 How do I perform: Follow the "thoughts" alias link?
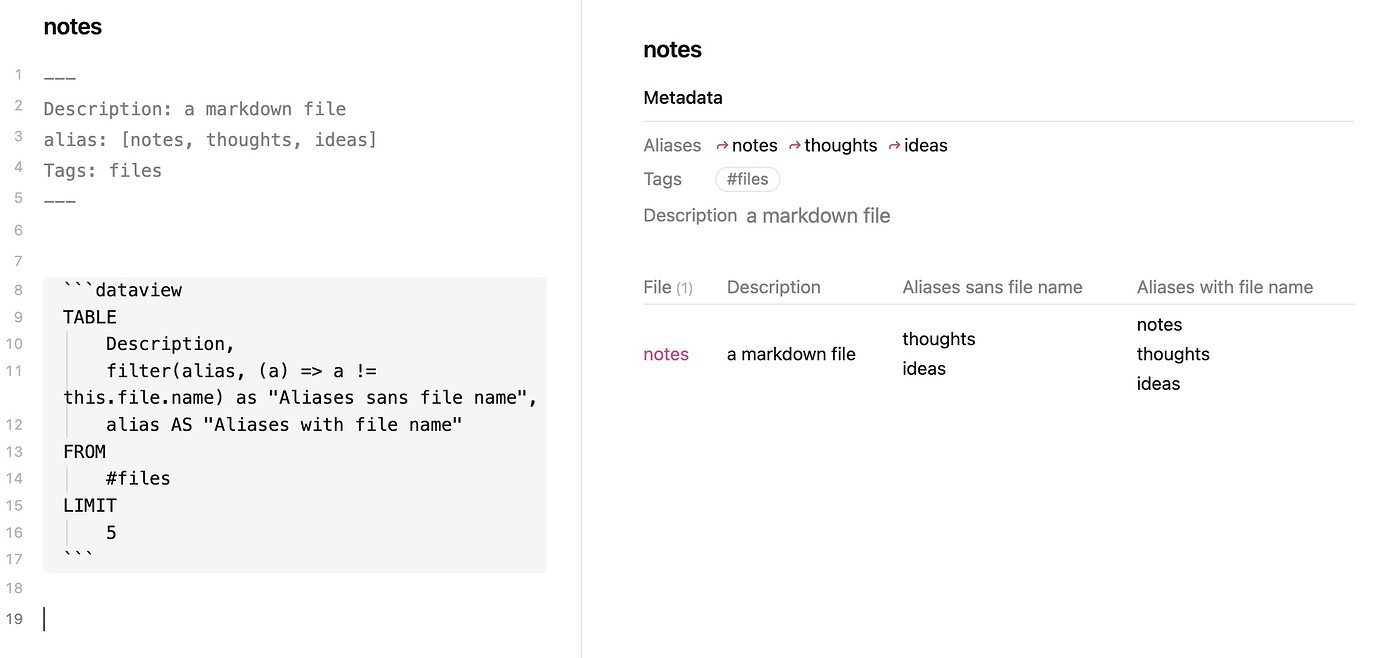click(840, 145)
